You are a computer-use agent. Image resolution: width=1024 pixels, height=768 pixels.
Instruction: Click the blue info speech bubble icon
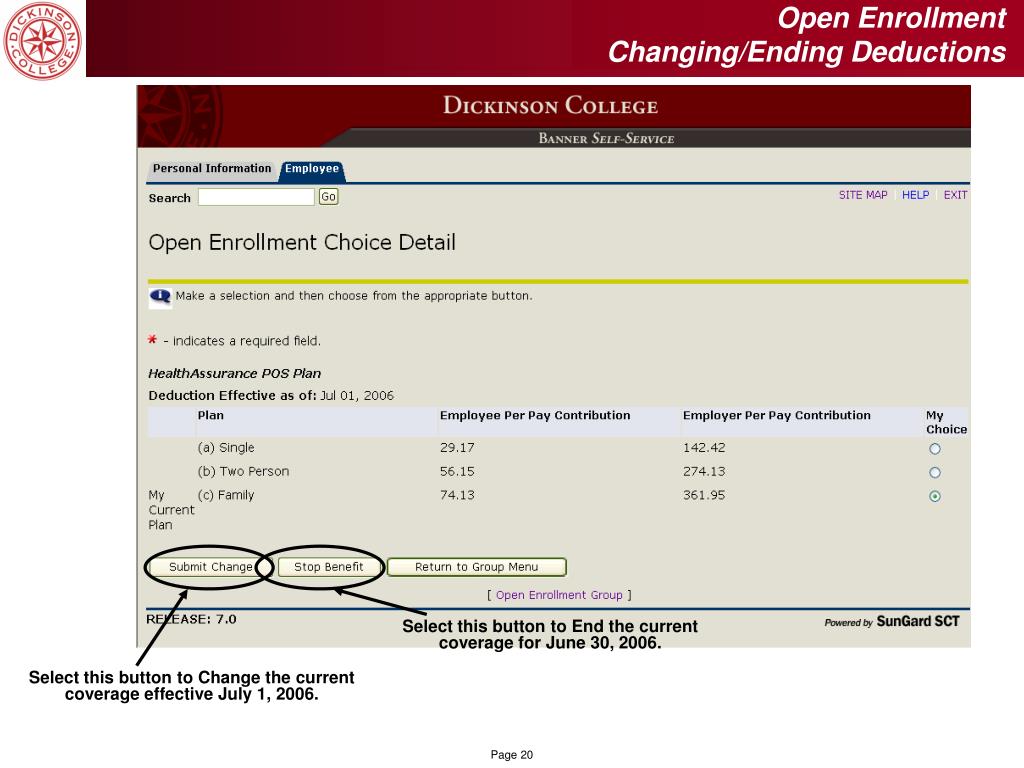point(160,297)
